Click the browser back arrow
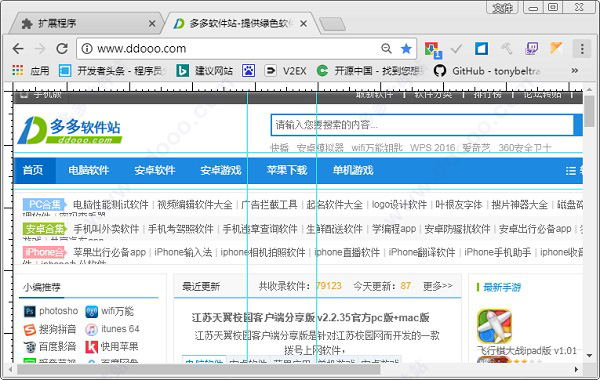 click(x=18, y=49)
